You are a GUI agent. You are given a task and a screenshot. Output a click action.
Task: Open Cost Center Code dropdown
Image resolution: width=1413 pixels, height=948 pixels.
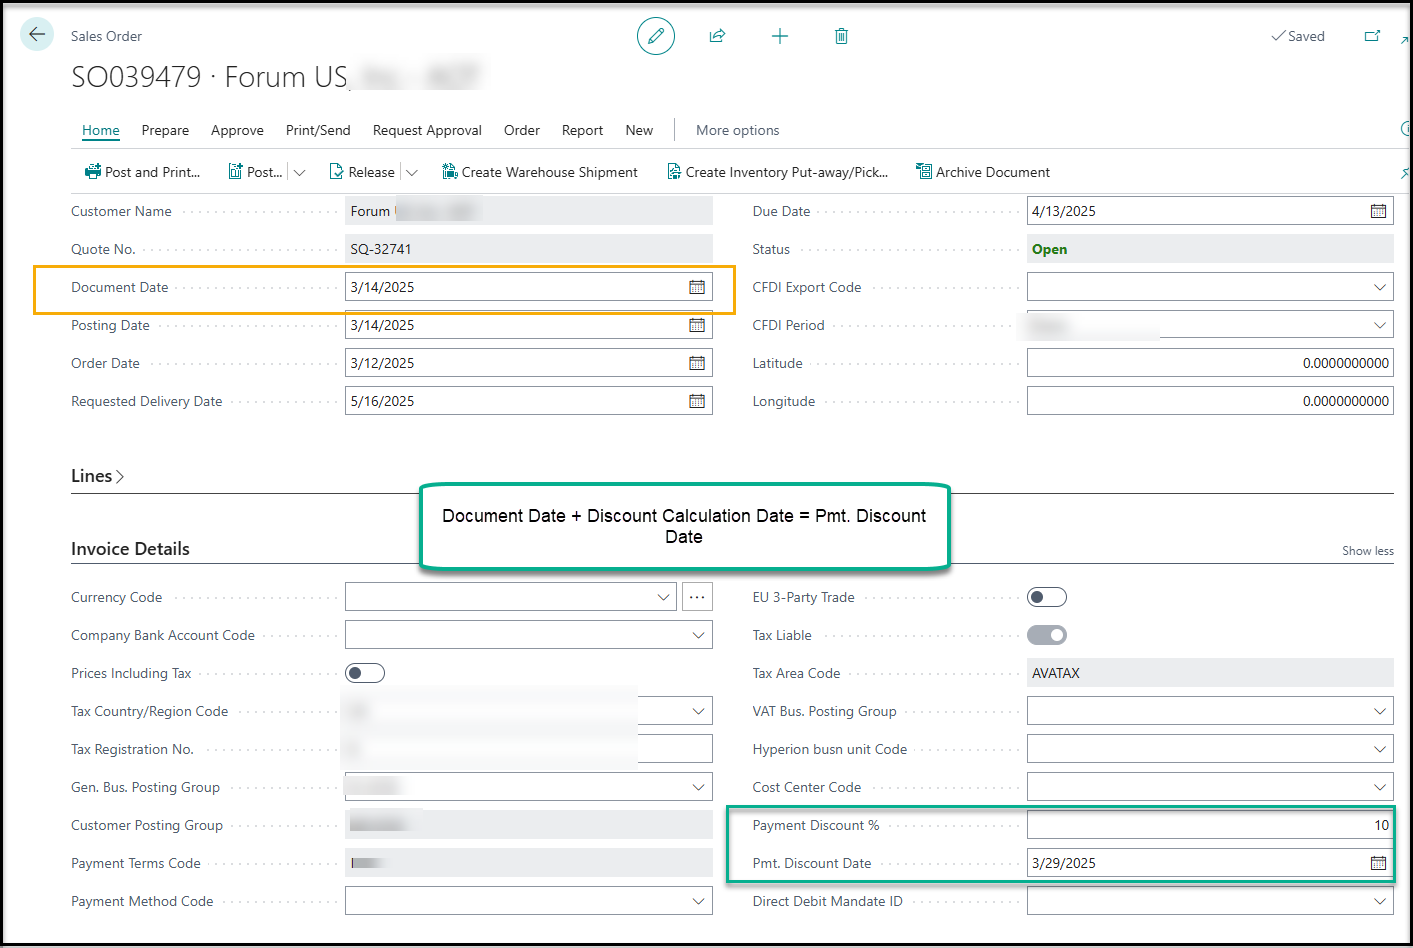point(1380,787)
